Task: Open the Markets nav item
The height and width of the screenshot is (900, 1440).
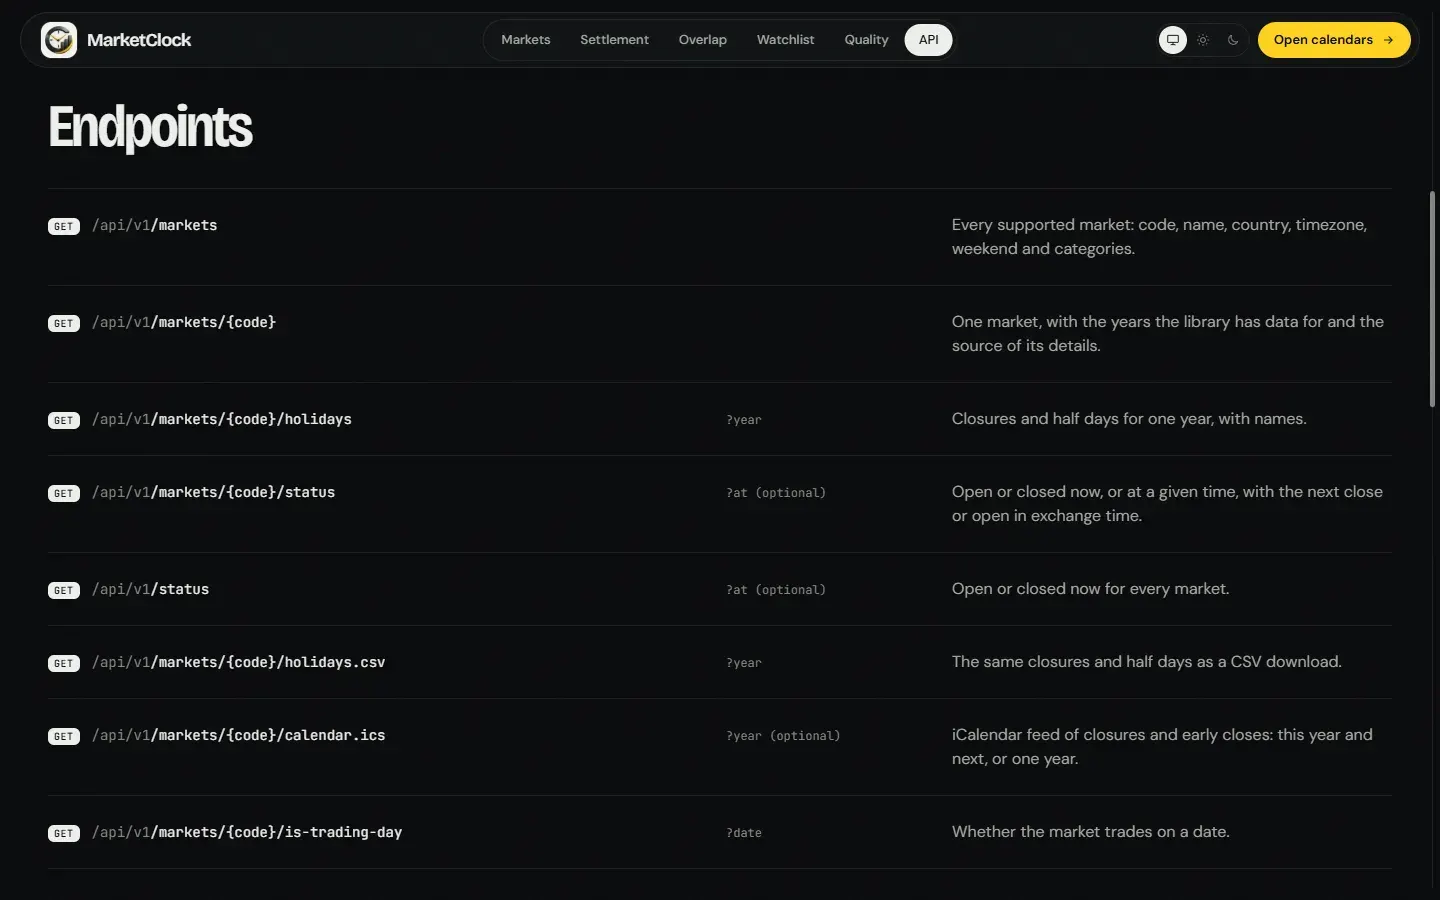Action: point(526,40)
